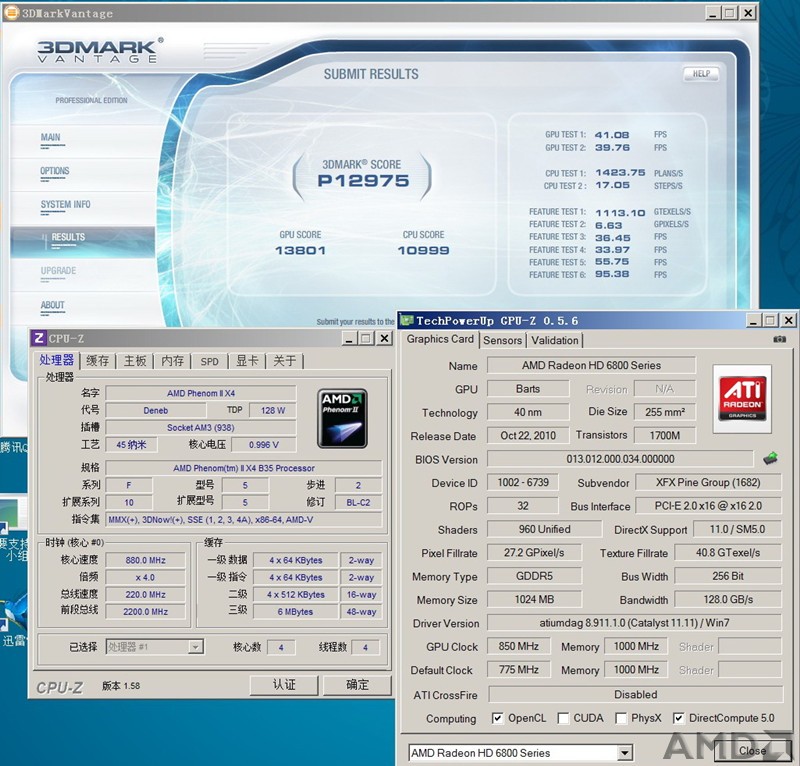Select the 缓存 tab in CPU-Z
This screenshot has height=766, width=800.
[x=97, y=361]
